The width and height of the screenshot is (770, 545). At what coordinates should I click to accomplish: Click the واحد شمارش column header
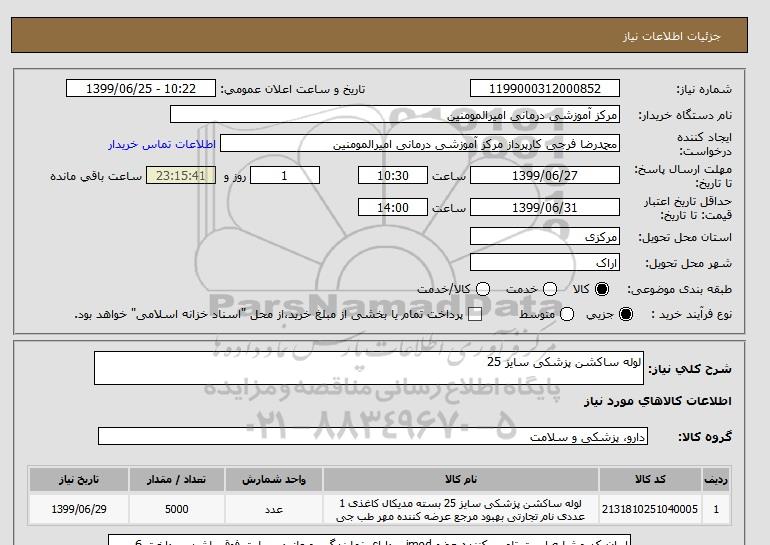click(x=274, y=479)
